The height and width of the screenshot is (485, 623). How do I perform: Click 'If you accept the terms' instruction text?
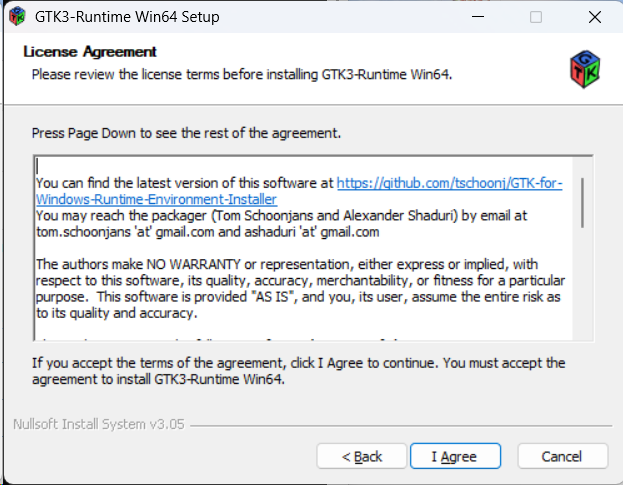[x=298, y=371]
